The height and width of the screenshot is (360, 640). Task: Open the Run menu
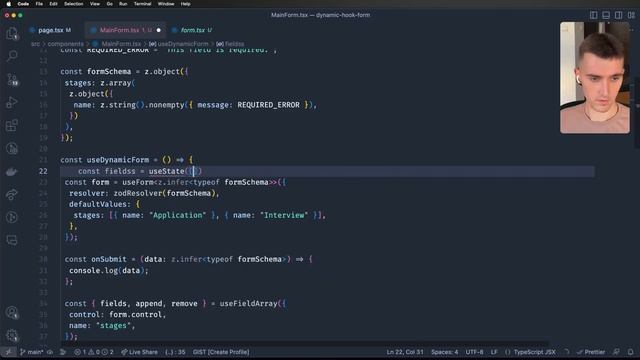(123, 4)
